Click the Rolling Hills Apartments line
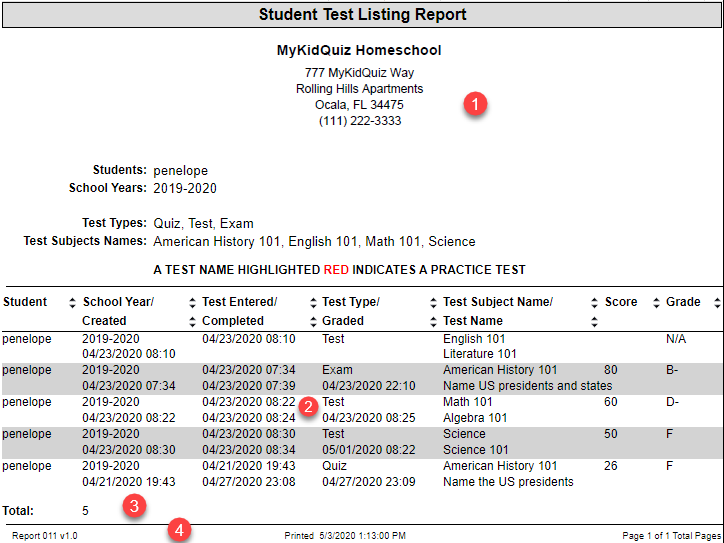724x543 pixels. [x=360, y=89]
